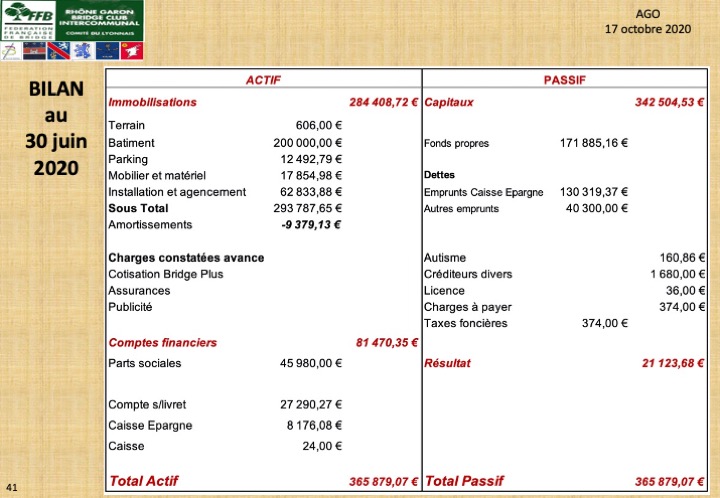Click the value 8 176,08 €
Screen dimensions: 720x498
(315, 425)
